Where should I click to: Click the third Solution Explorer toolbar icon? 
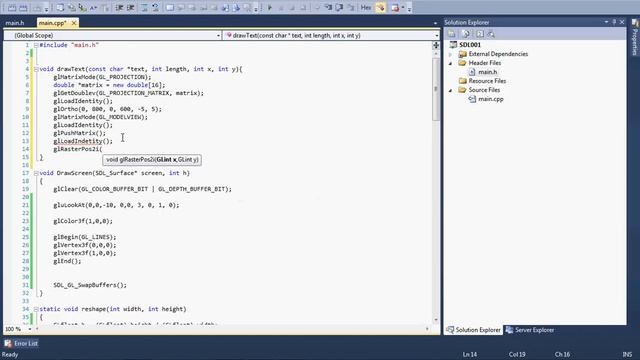480,34
